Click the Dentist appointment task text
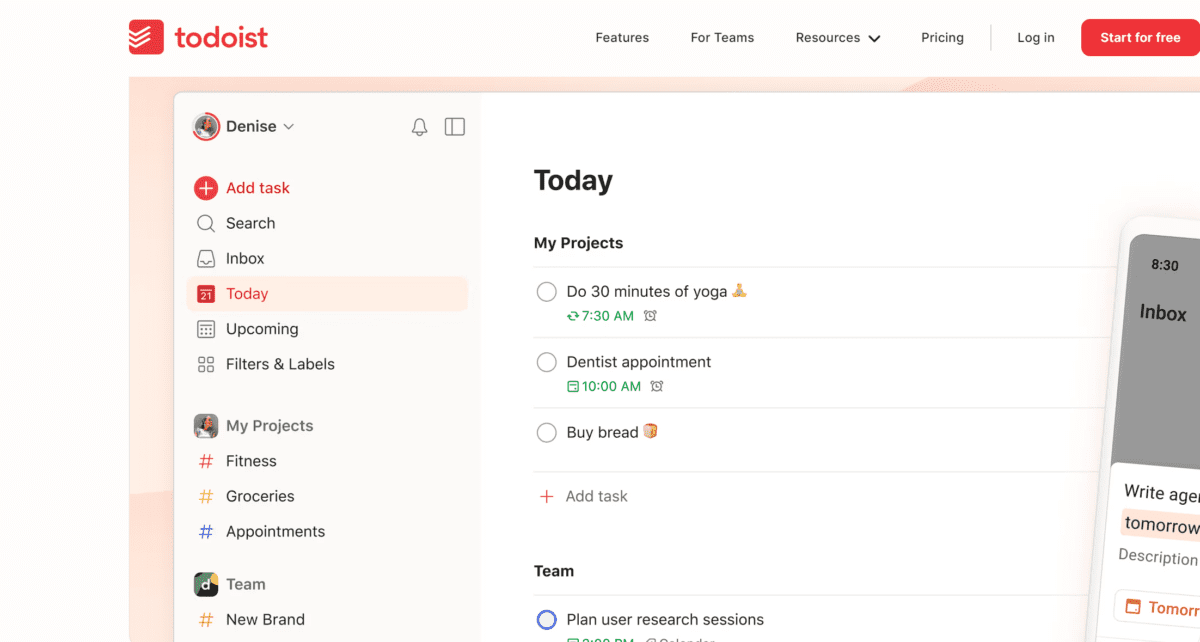This screenshot has height=642, width=1200. tap(639, 362)
